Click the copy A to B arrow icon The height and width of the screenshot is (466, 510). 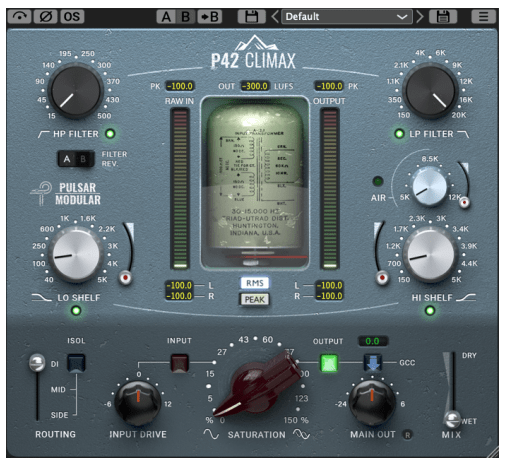209,16
